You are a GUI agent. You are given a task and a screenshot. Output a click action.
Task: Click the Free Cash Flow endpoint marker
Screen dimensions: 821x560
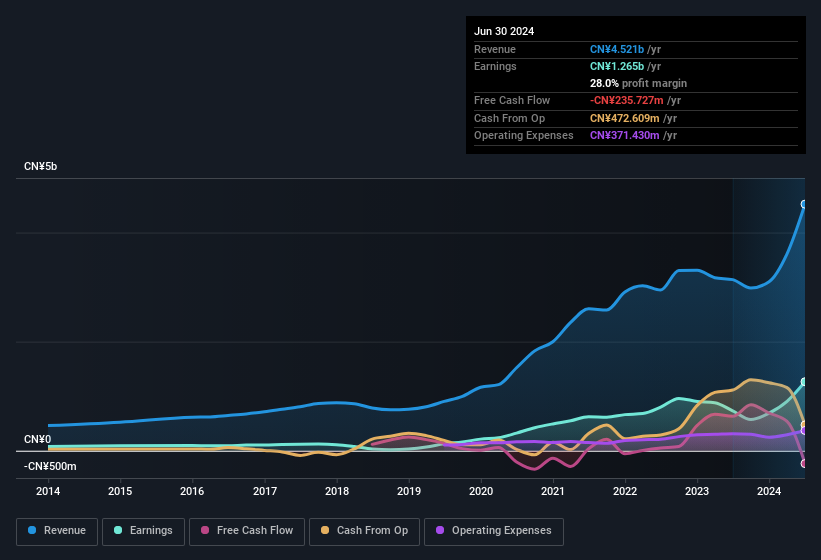click(804, 463)
